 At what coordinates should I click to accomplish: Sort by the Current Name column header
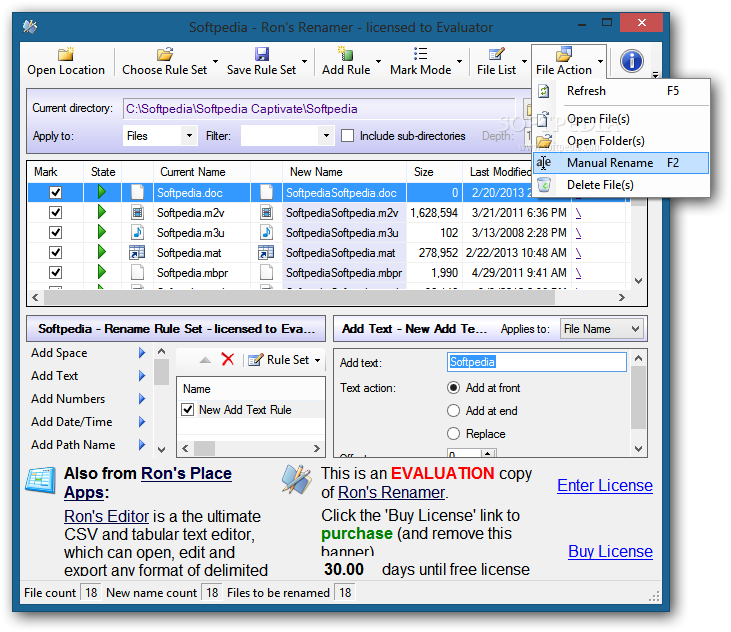point(193,172)
